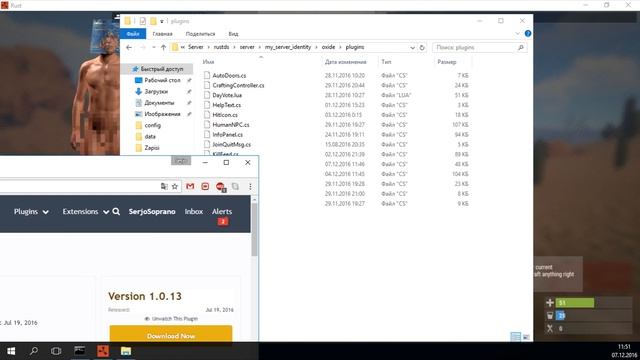The image size is (640, 360).
Task: Open Explorer help with the question mark icon
Action: click(x=528, y=33)
